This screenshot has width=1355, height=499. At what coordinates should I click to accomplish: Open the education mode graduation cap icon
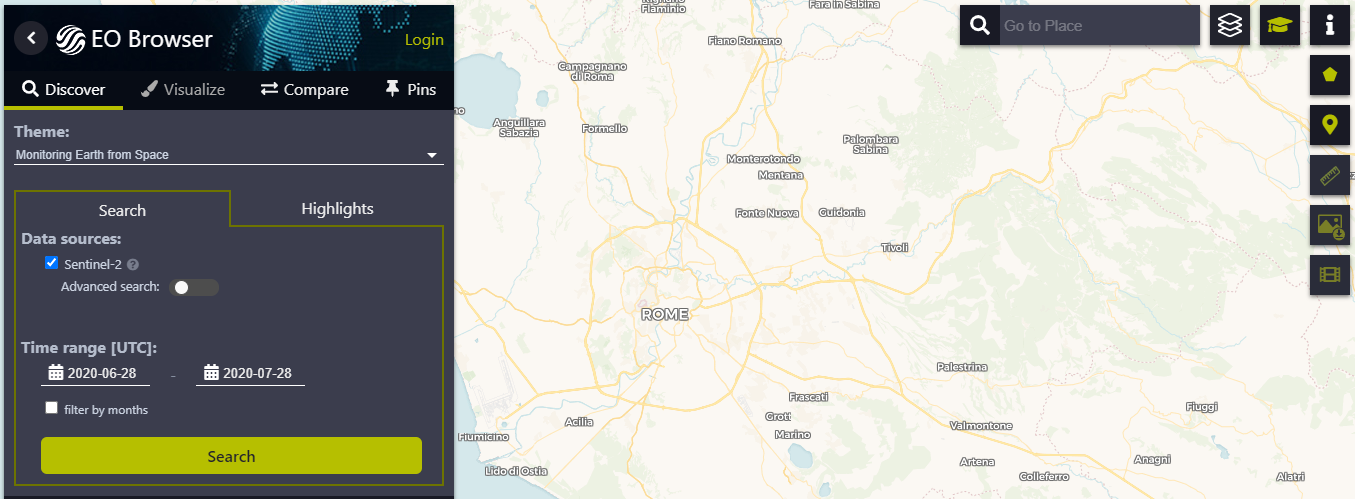click(x=1279, y=26)
